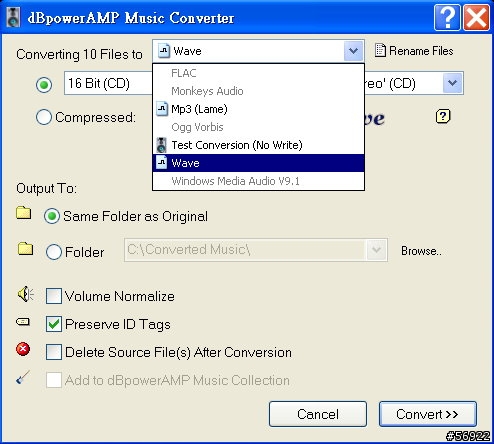Screen dimensions: 494x444
Task: Click the Rename Files document icon
Action: click(380, 50)
